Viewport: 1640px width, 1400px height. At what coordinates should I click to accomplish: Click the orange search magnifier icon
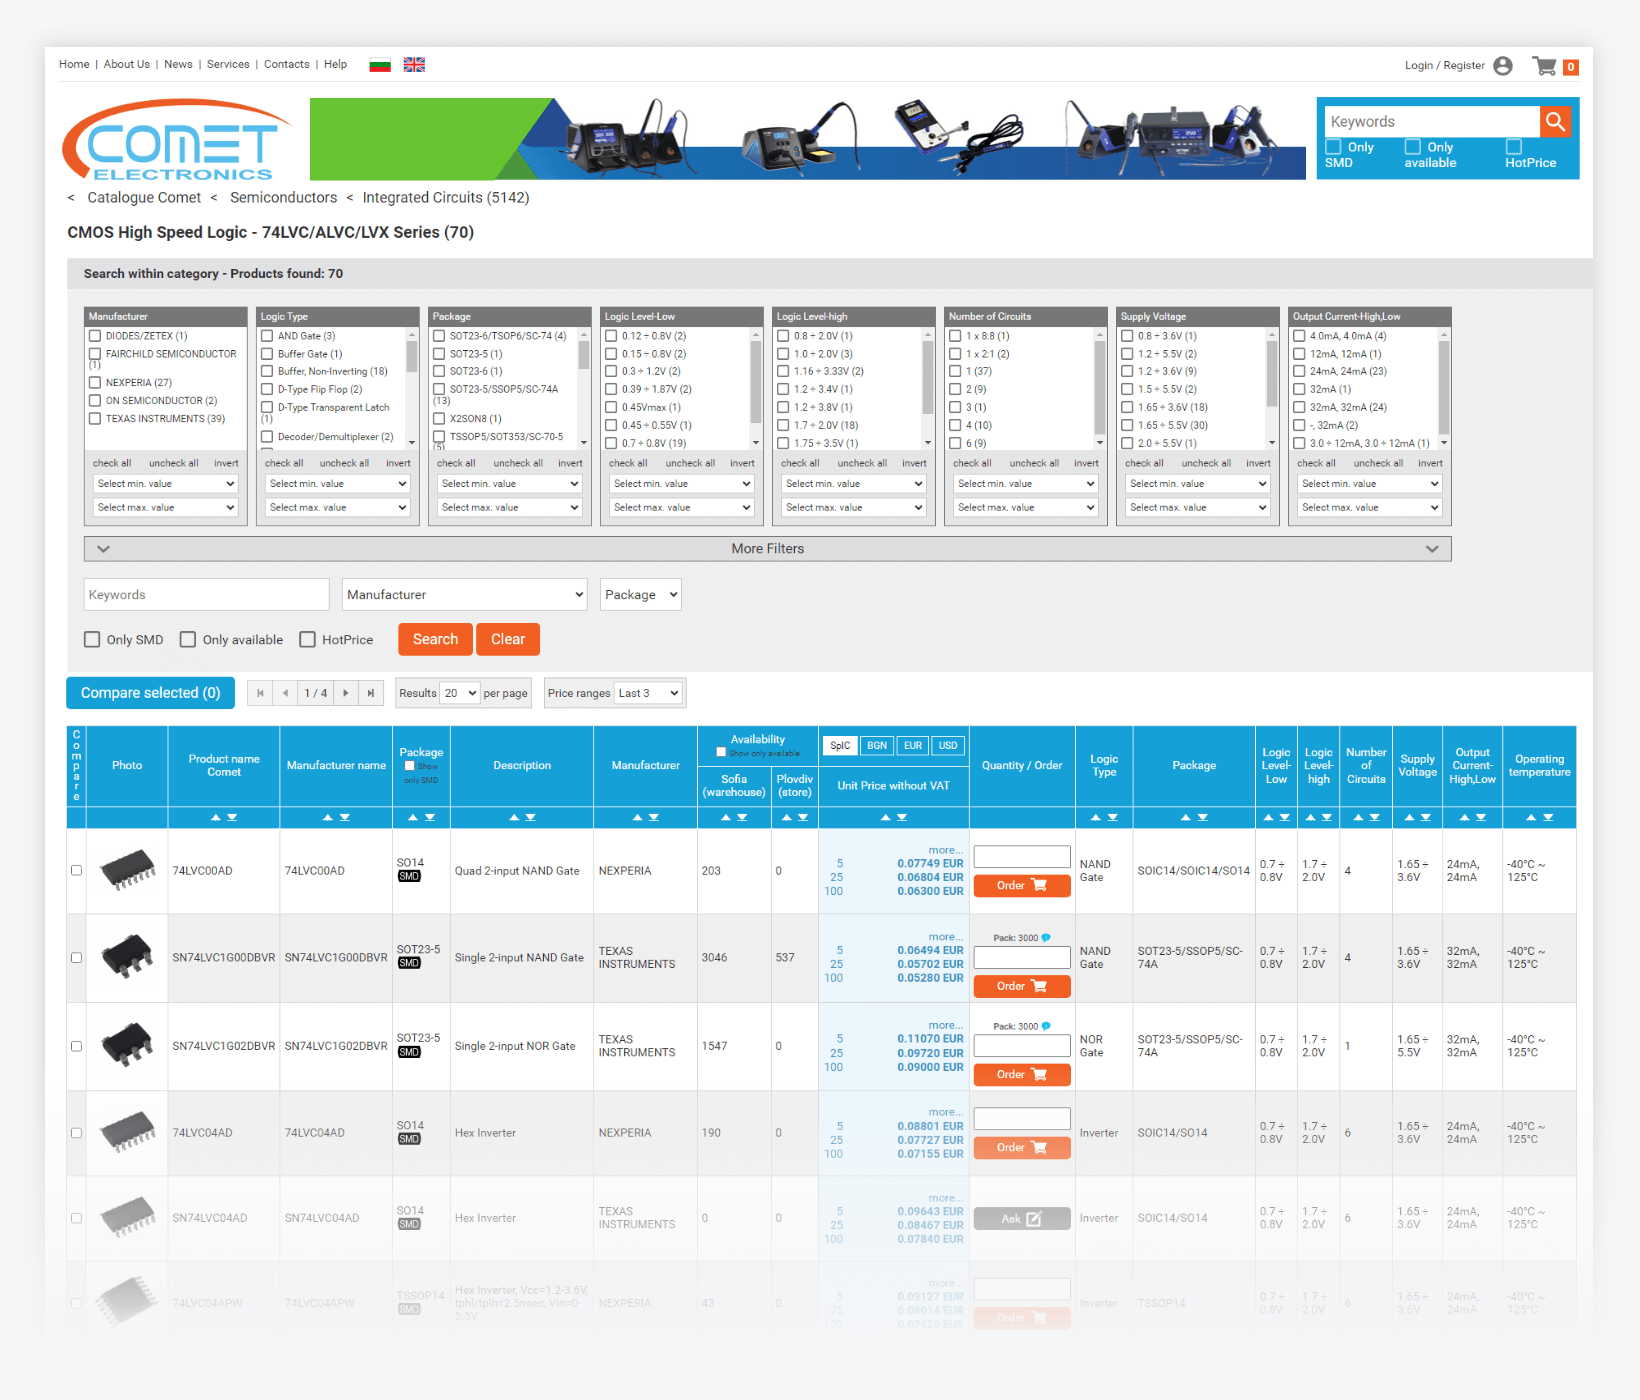tap(1554, 122)
